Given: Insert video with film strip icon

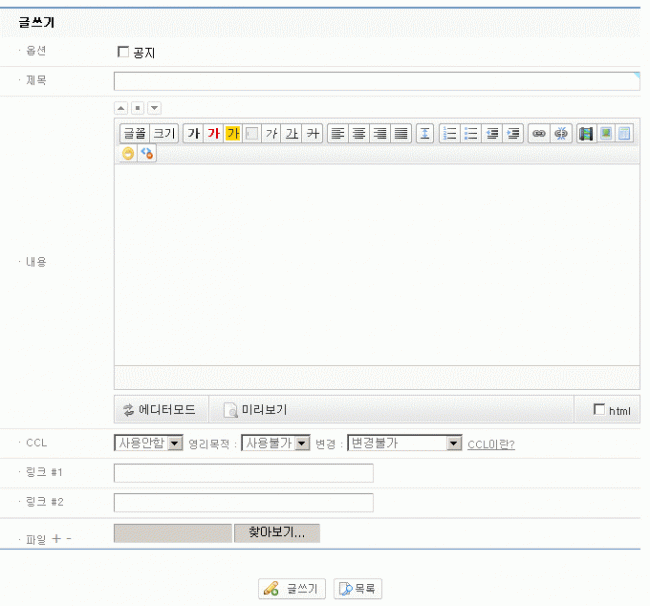Looking at the screenshot, I should (x=586, y=133).
